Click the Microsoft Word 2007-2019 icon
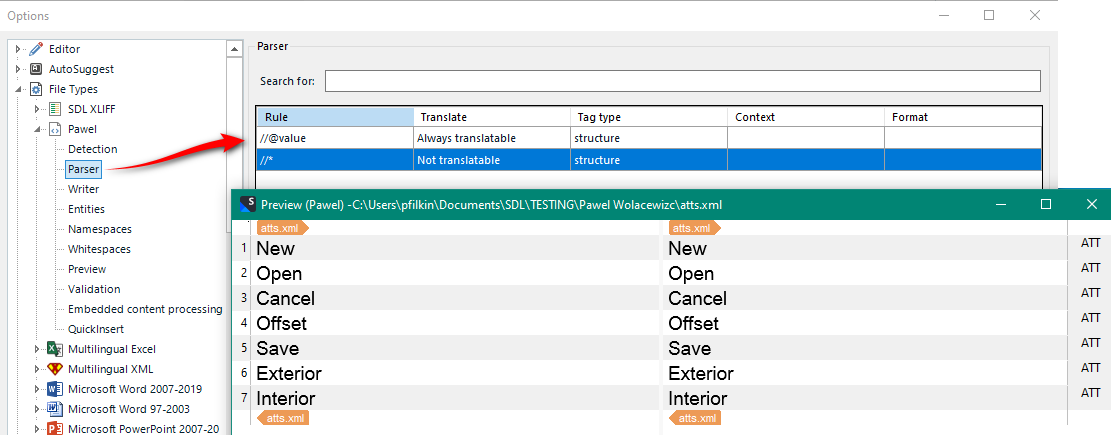 (55, 389)
